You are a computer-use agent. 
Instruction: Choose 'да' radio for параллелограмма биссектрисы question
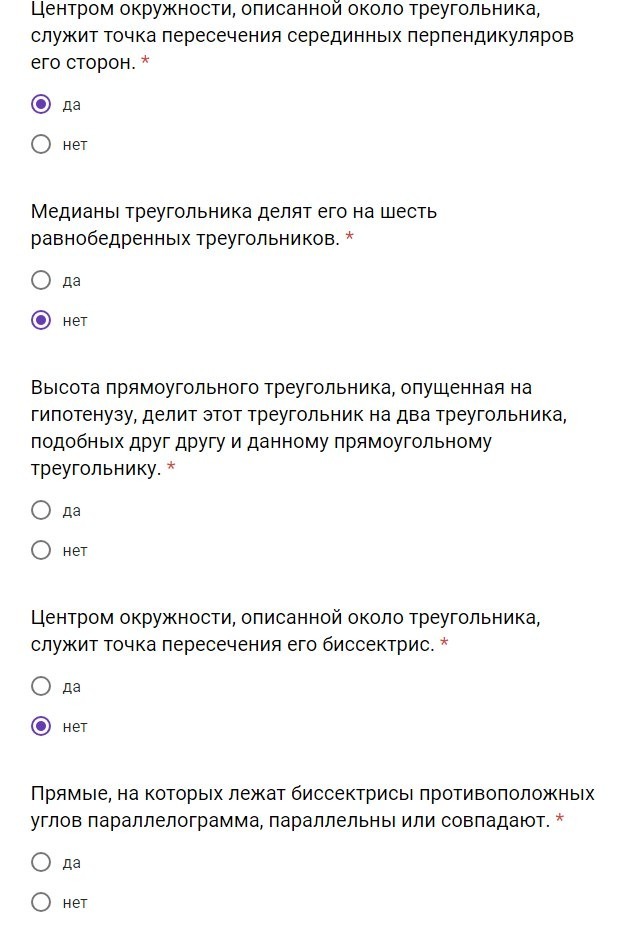(x=41, y=862)
